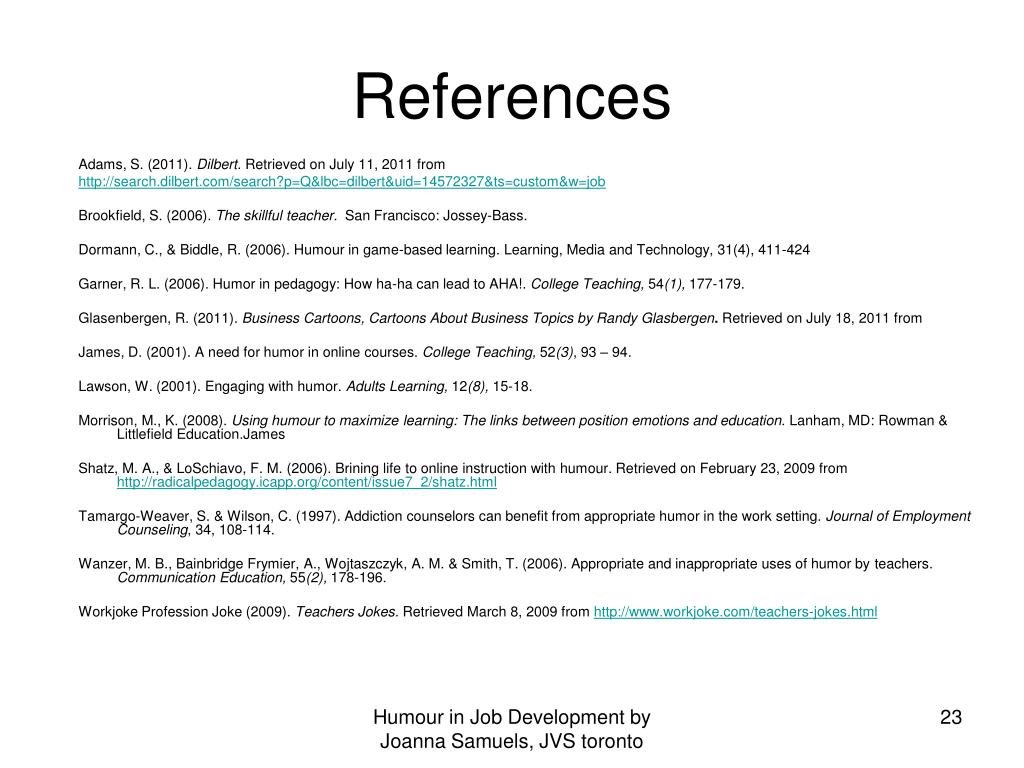The height and width of the screenshot is (768, 1024).
Task: Click the slide number 23
Action: pos(950,717)
